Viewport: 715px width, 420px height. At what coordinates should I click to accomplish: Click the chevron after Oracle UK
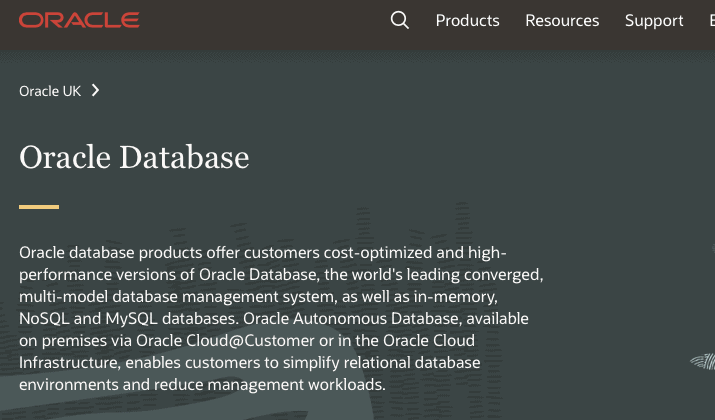[x=95, y=90]
